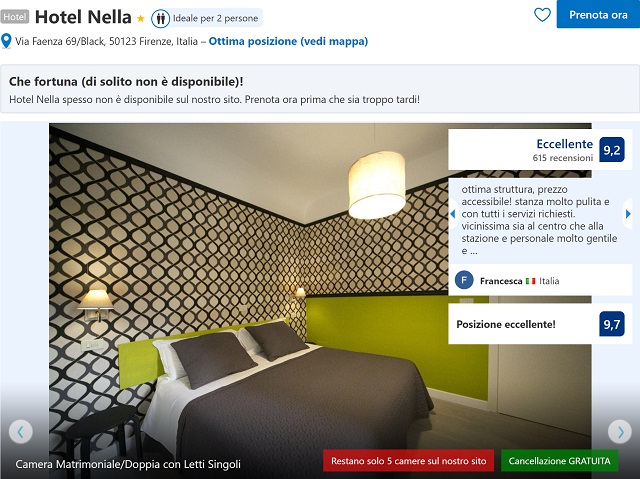
Task: Go to previous review with left triangle
Action: (x=453, y=214)
